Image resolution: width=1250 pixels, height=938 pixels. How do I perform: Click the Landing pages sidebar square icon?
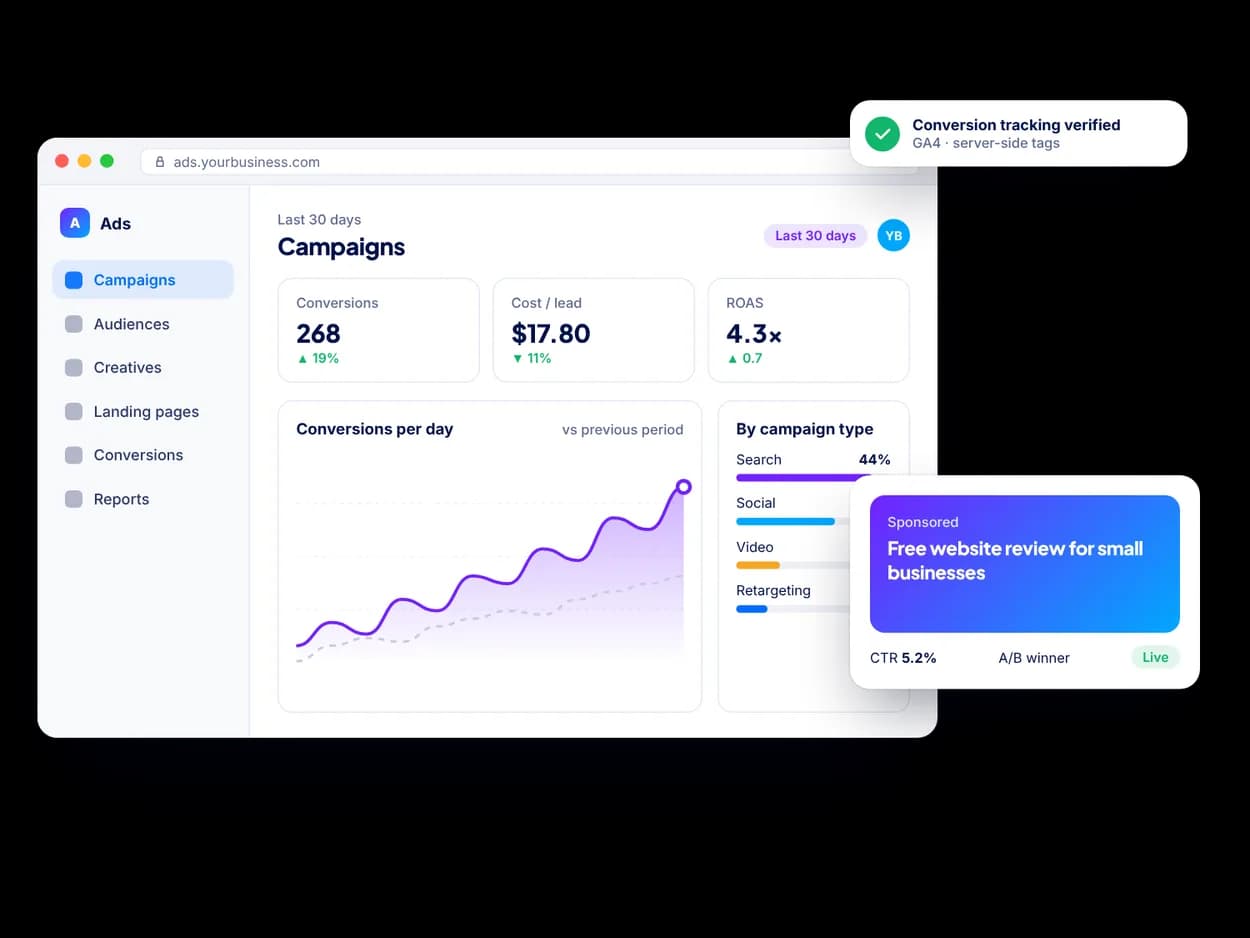(x=74, y=412)
